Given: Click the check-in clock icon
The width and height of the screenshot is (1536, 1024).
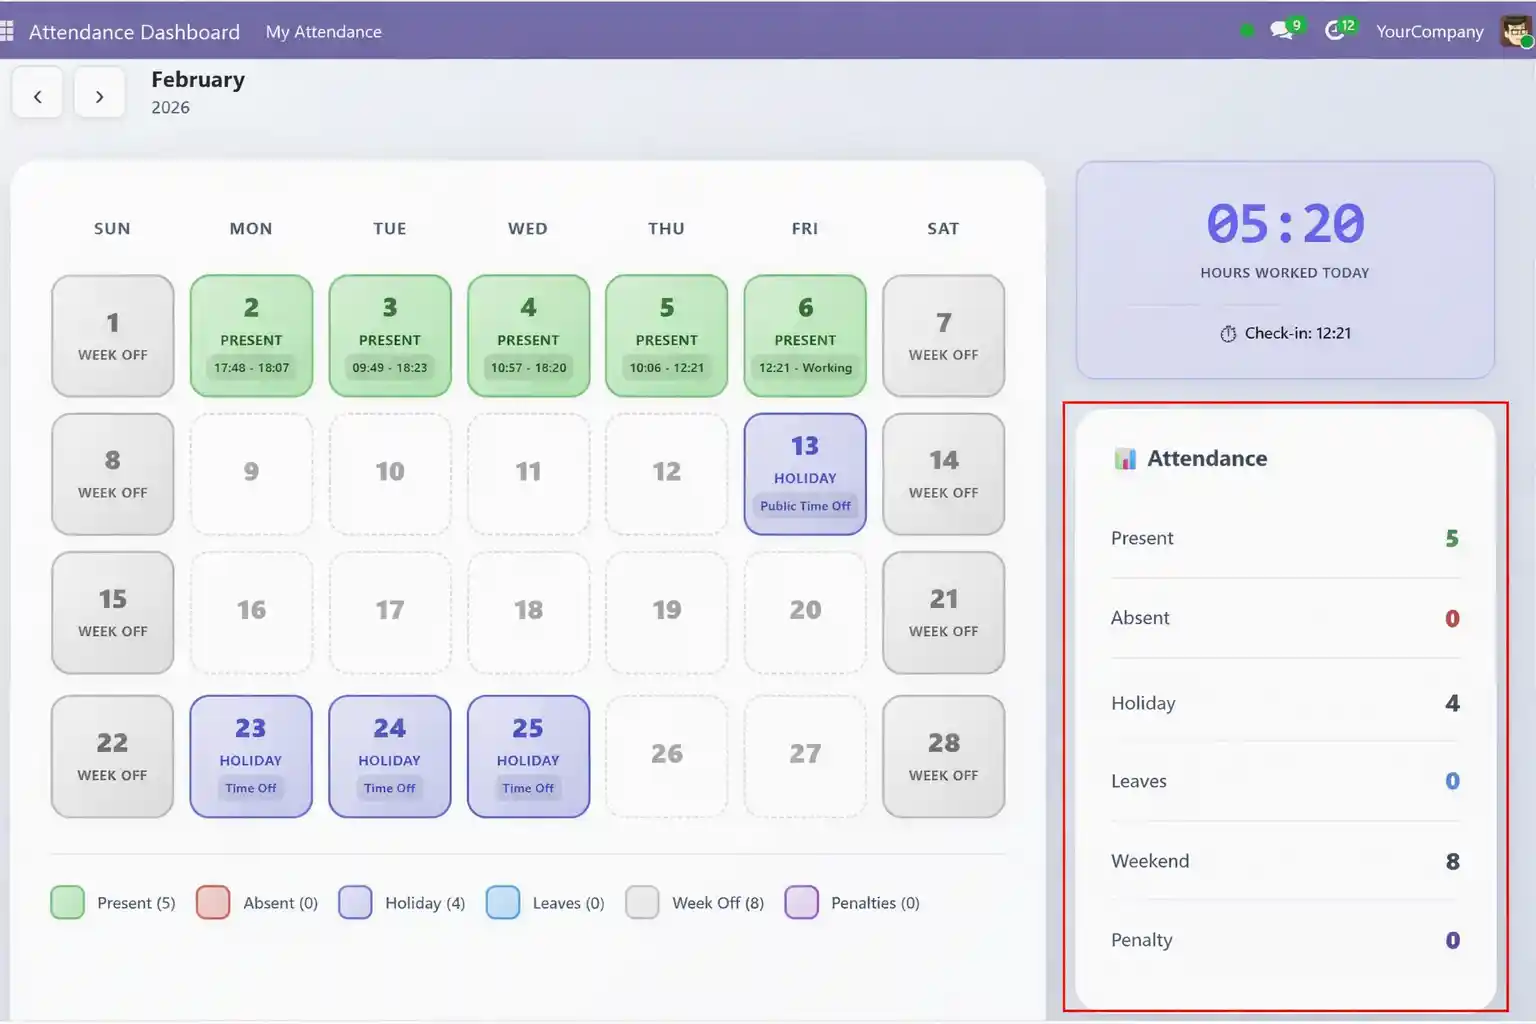Looking at the screenshot, I should coord(1229,333).
